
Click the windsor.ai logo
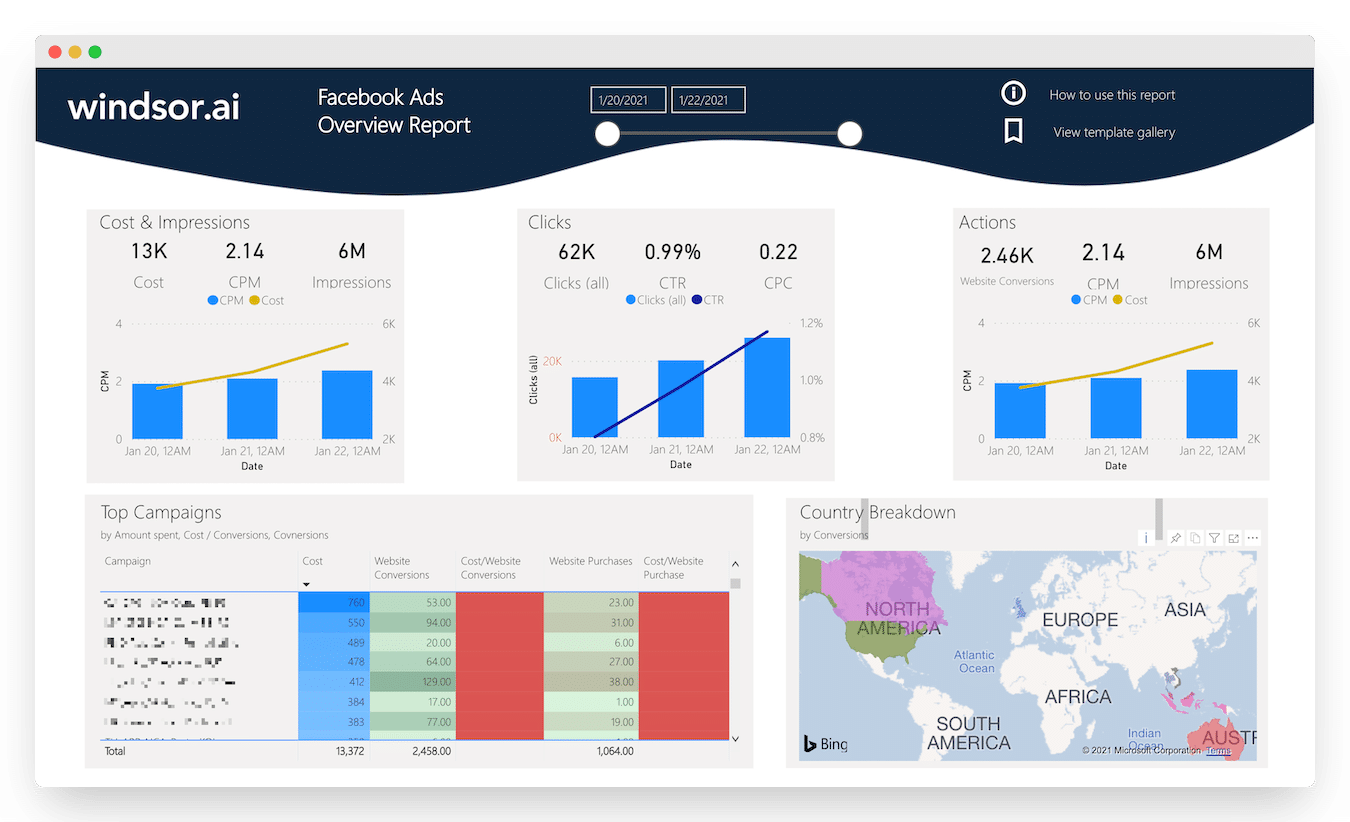(154, 106)
